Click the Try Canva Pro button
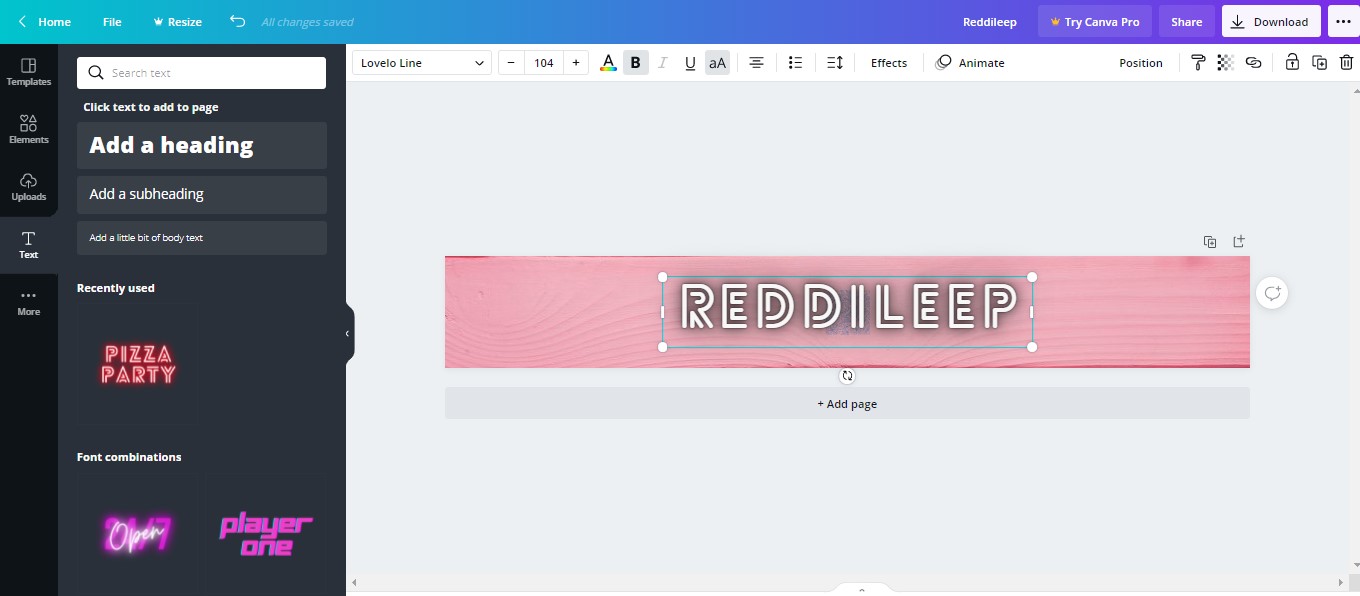The height and width of the screenshot is (596, 1360). click(x=1095, y=22)
